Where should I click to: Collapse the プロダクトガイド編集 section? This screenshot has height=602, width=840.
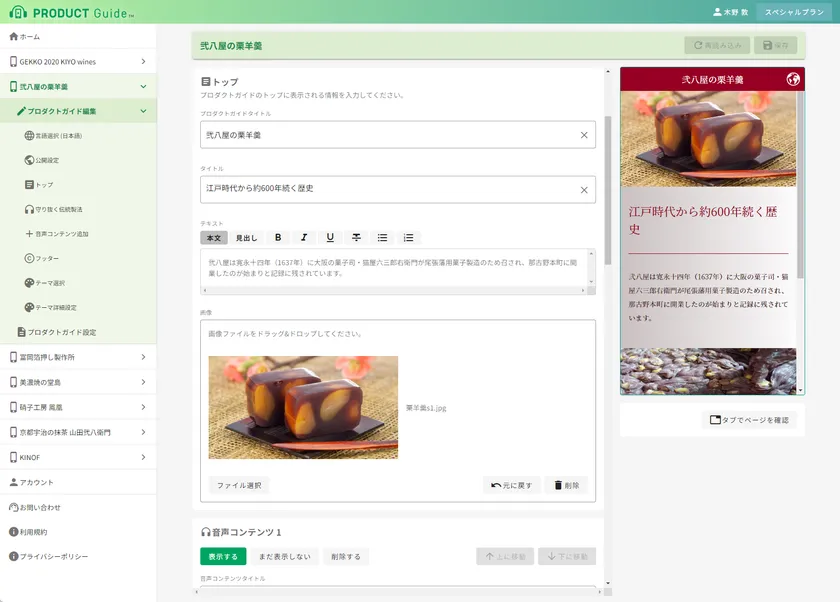tap(143, 111)
